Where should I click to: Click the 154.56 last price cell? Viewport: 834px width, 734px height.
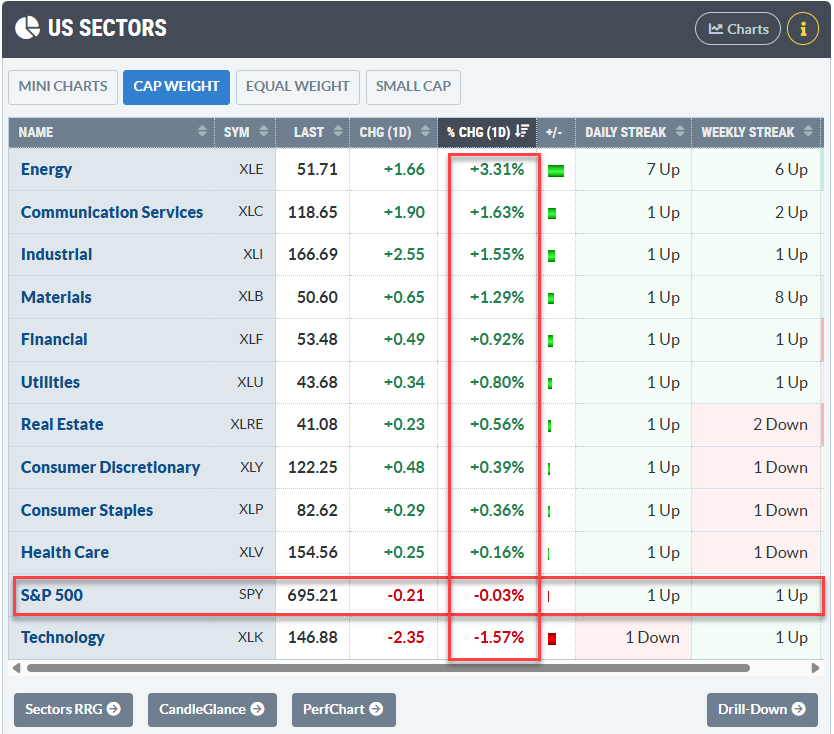pos(313,552)
